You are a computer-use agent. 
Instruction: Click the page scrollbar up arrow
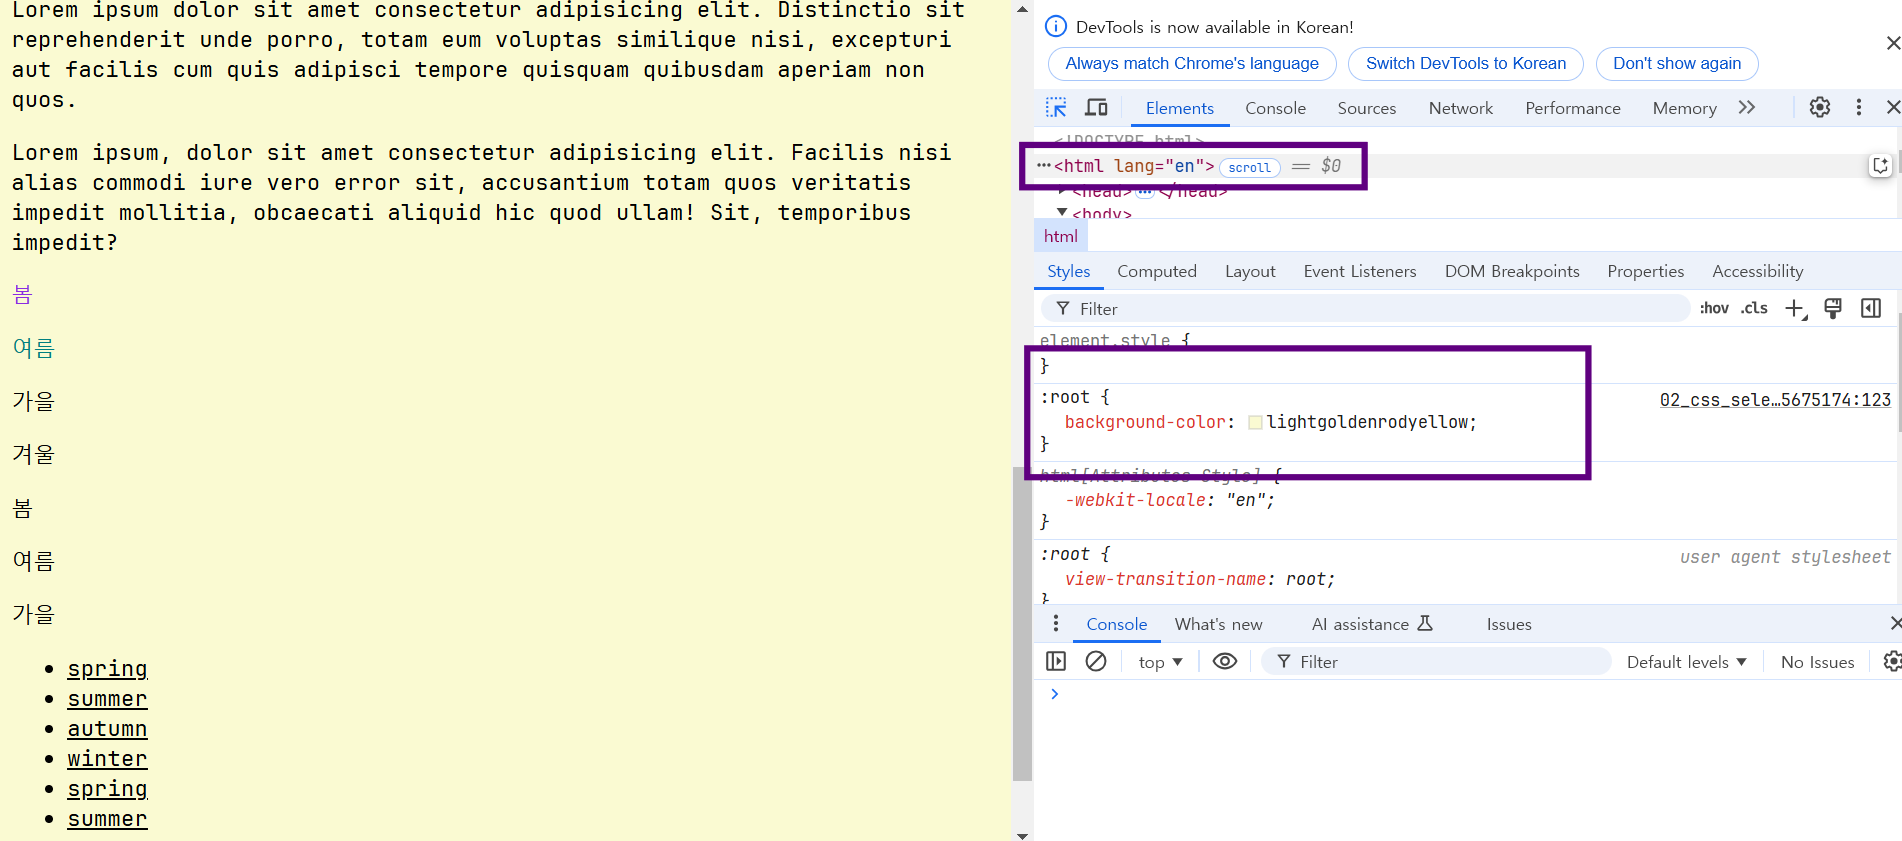1022,8
